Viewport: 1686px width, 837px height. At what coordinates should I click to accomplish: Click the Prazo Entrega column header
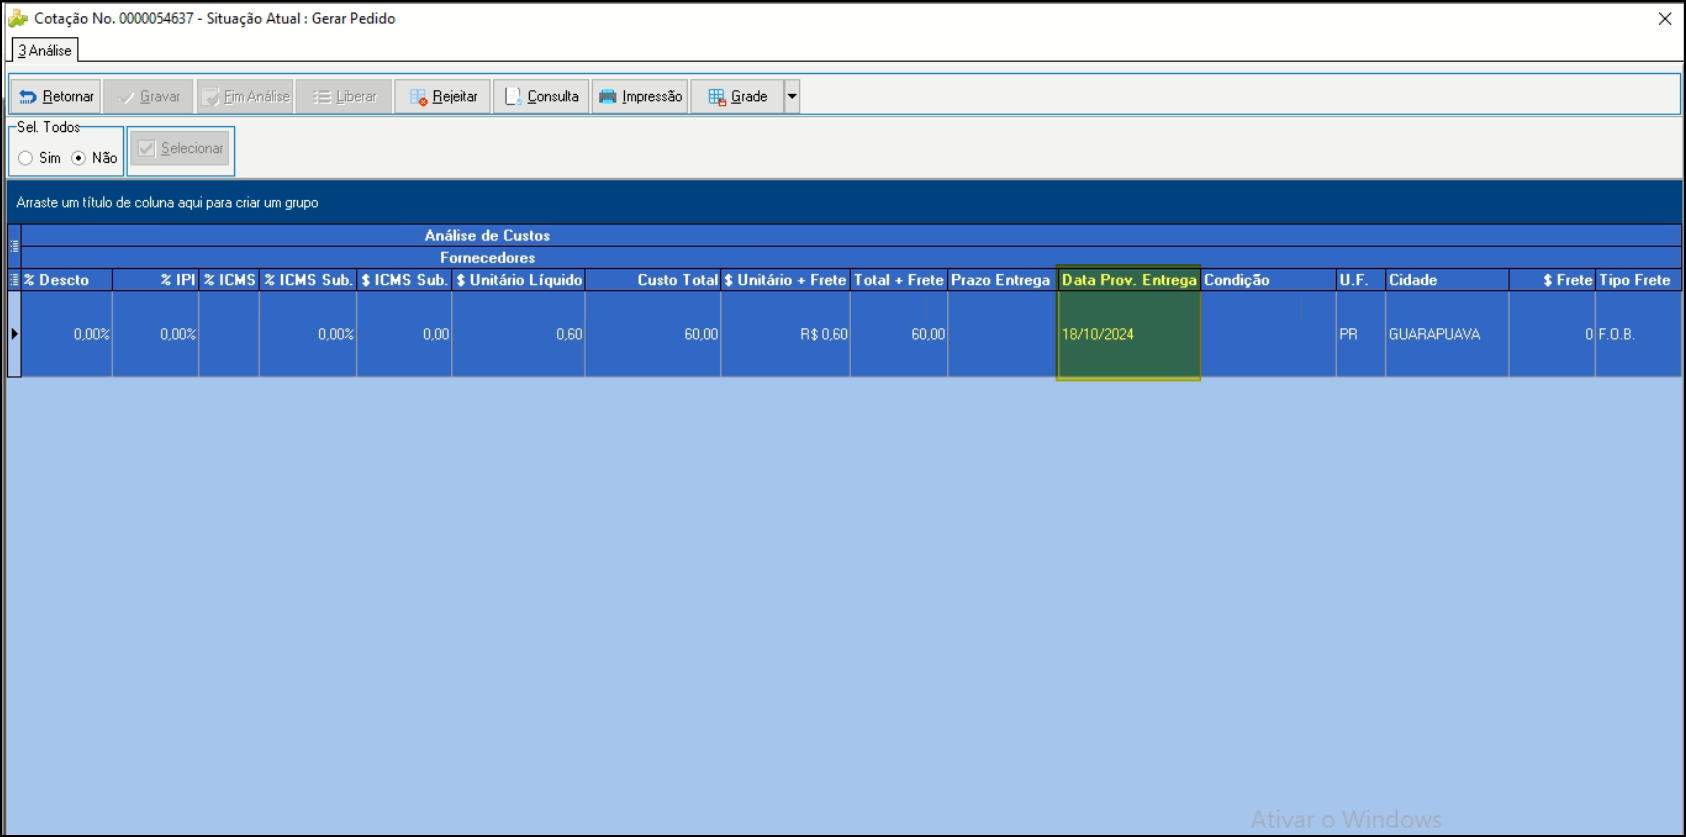coord(1002,280)
